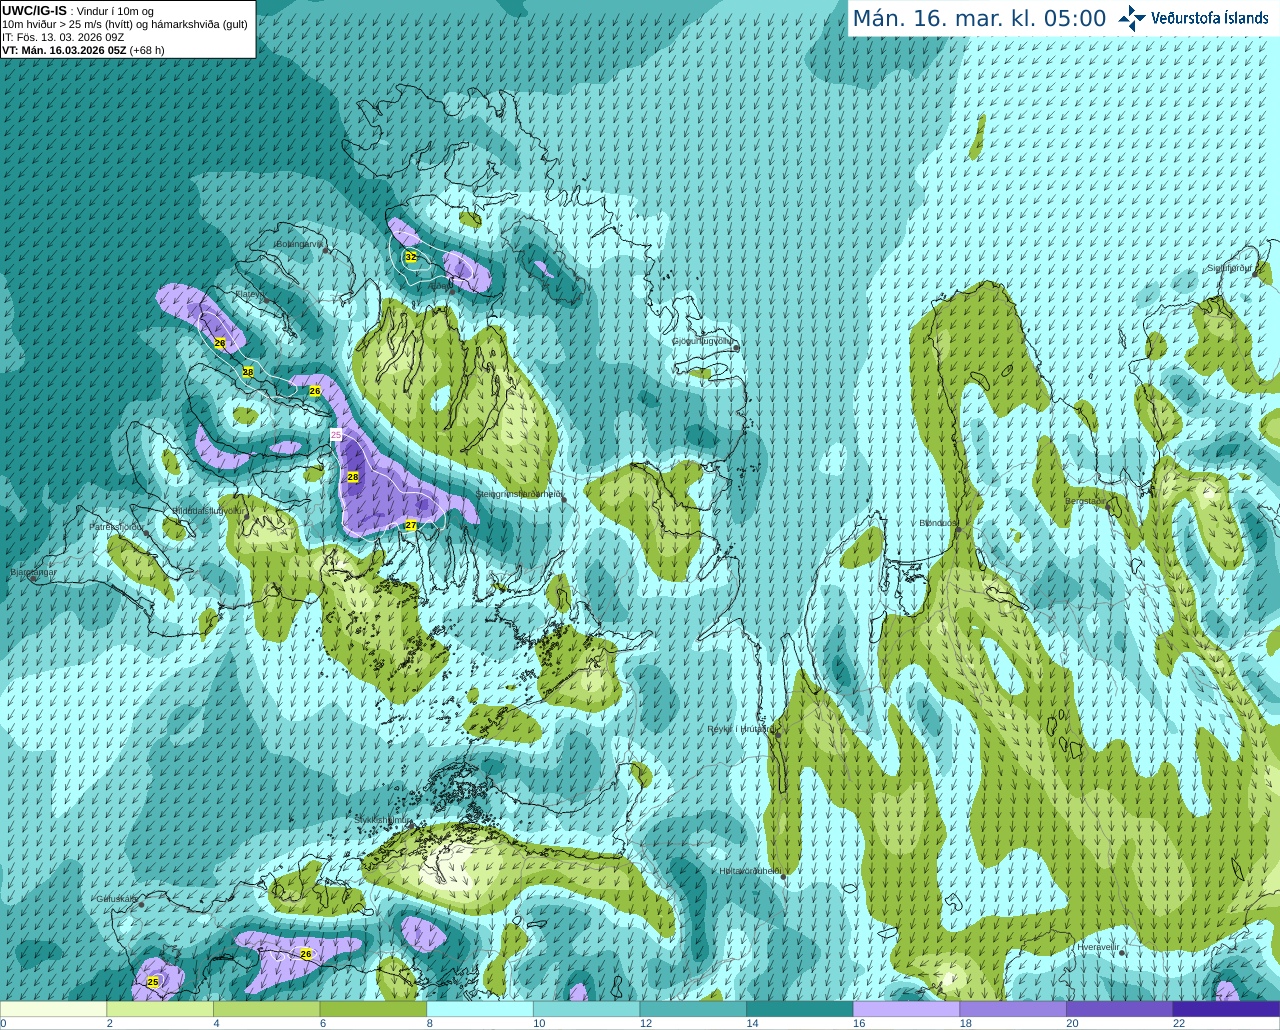Click the Siglufjörður station label
Screen dimensions: 1280x1030
[x=1229, y=268]
